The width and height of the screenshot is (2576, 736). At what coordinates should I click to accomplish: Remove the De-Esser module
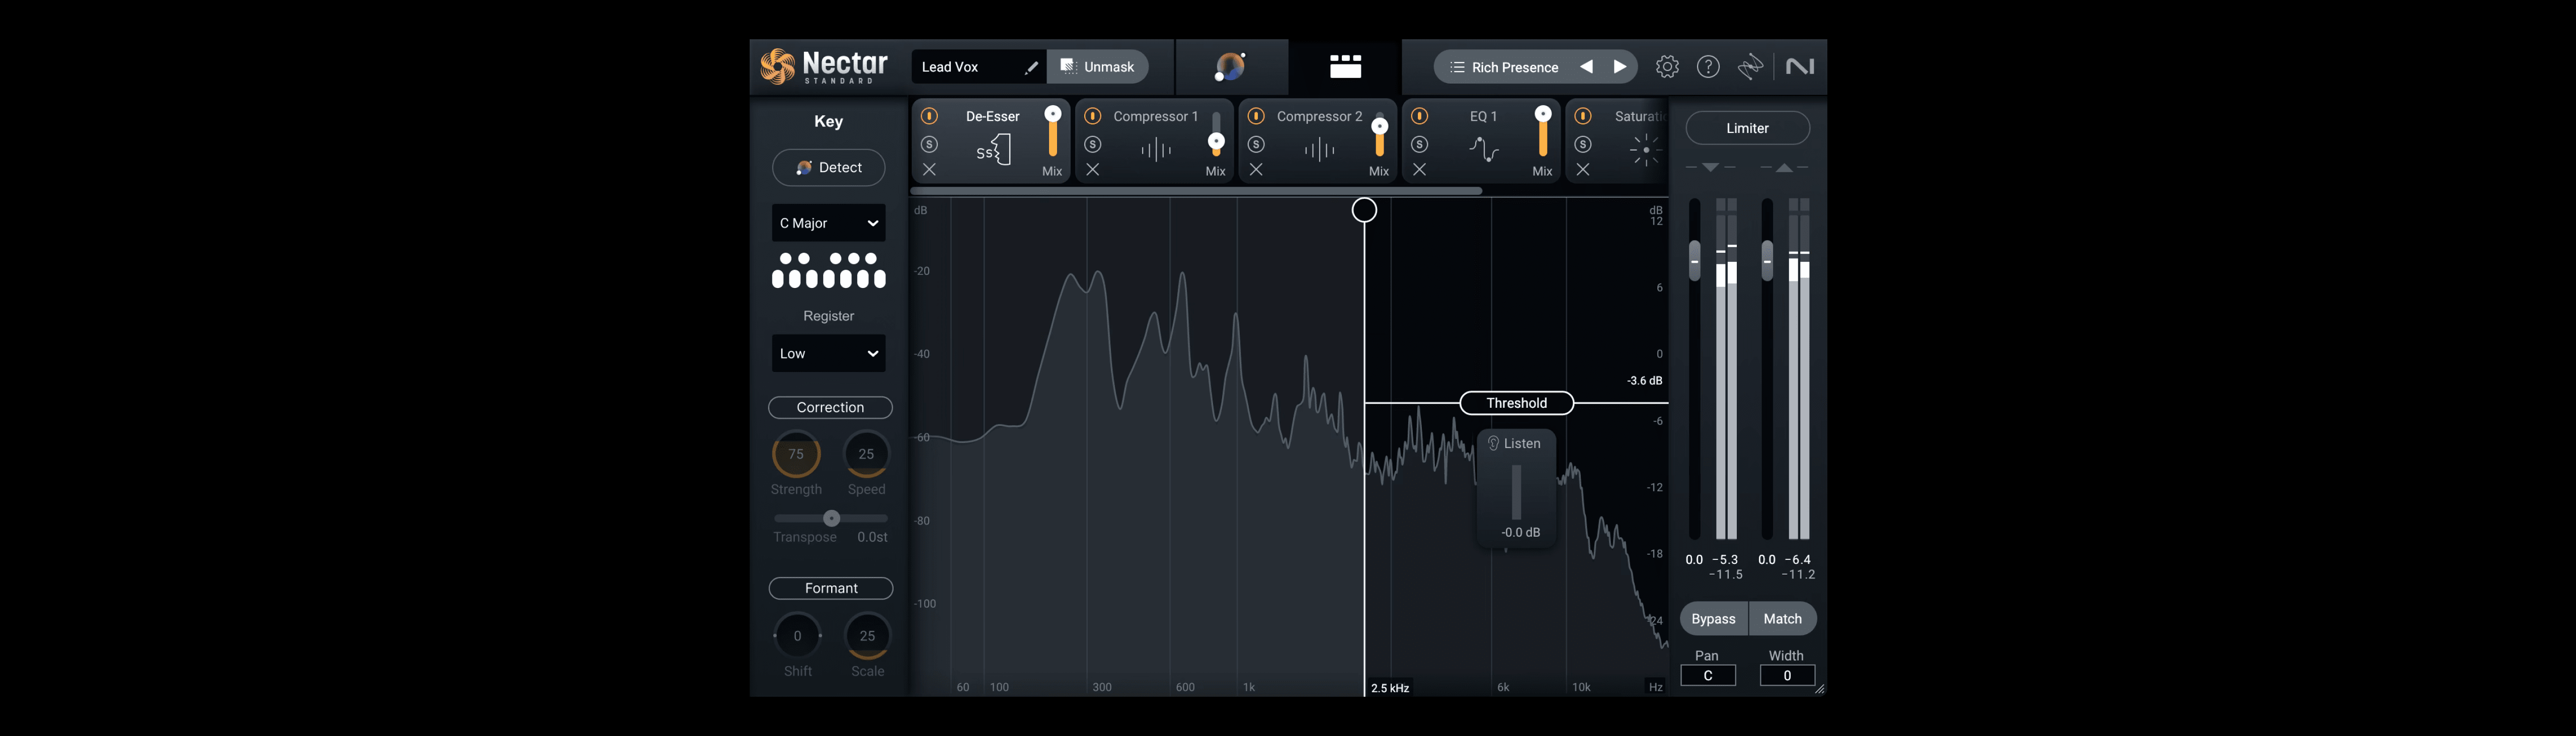(x=929, y=170)
